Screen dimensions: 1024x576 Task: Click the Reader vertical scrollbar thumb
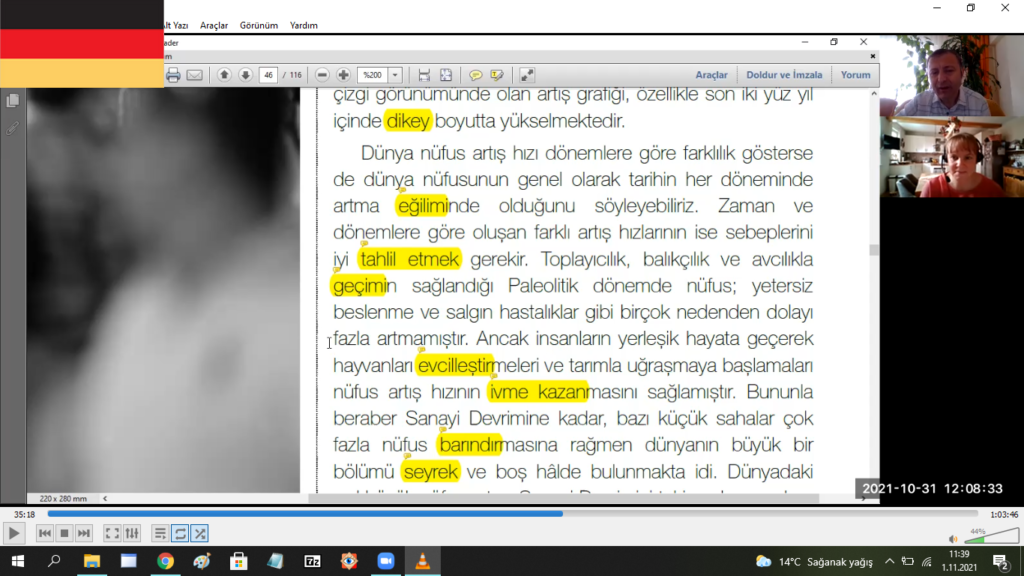coord(874,249)
